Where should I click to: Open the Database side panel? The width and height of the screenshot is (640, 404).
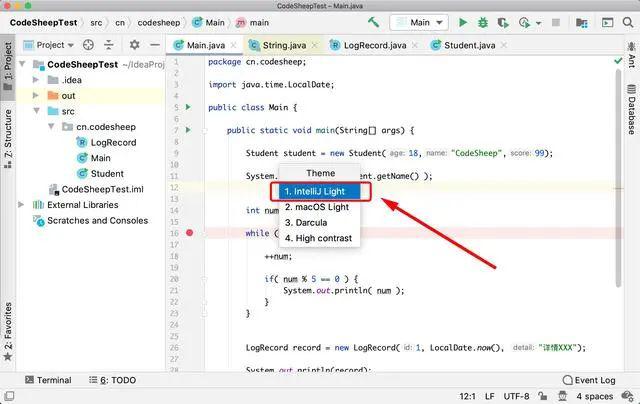(x=631, y=109)
